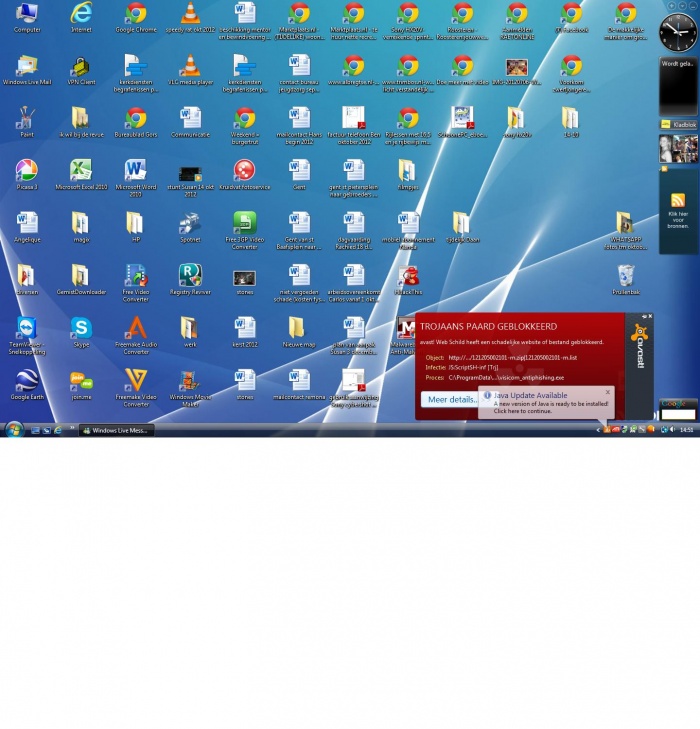Click the Kladblok notes gadget
Screen dimensions: 700x729
pos(678,125)
